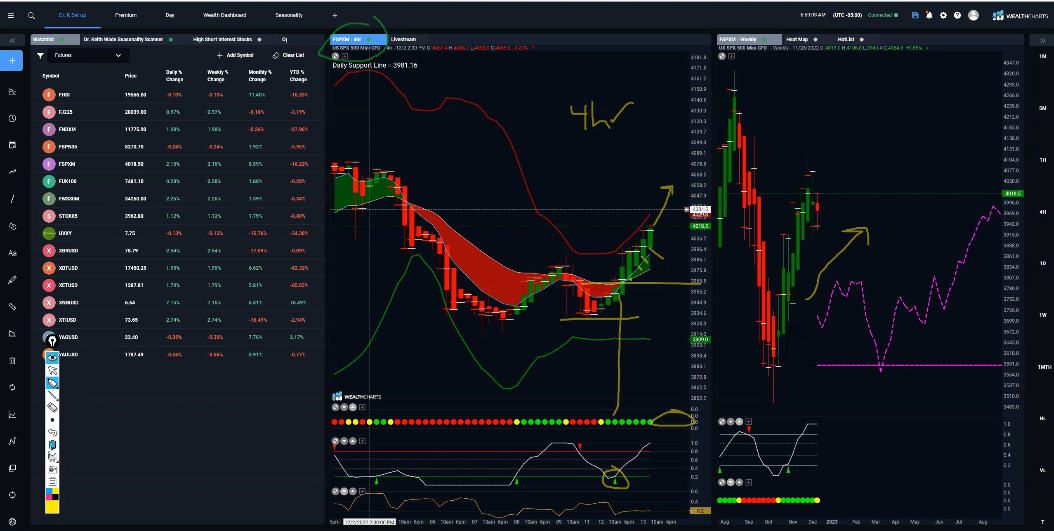Select the 1W timeframe on right bar
The height and width of the screenshot is (531, 1054).
(x=1043, y=315)
